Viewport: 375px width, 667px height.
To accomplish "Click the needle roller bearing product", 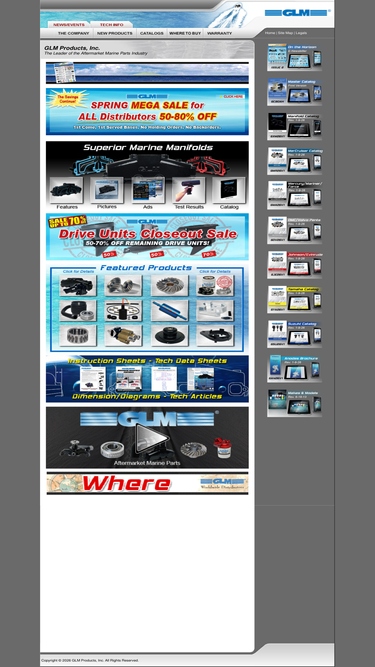I will pos(78,336).
